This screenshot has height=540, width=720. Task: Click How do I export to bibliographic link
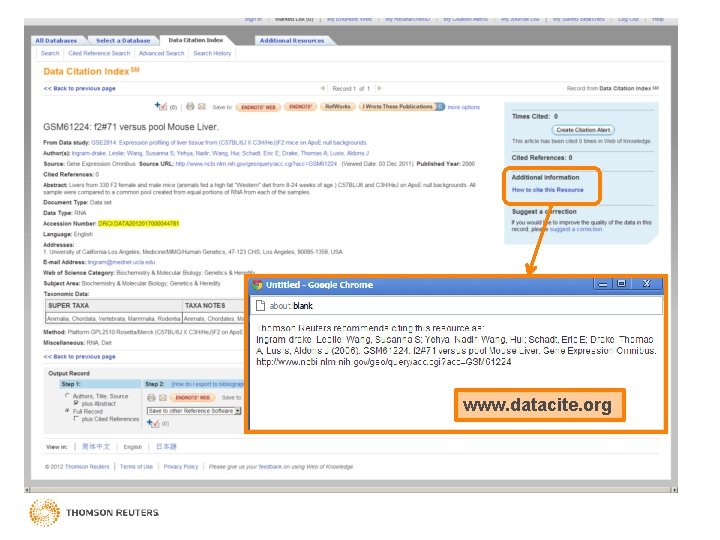(x=208, y=384)
